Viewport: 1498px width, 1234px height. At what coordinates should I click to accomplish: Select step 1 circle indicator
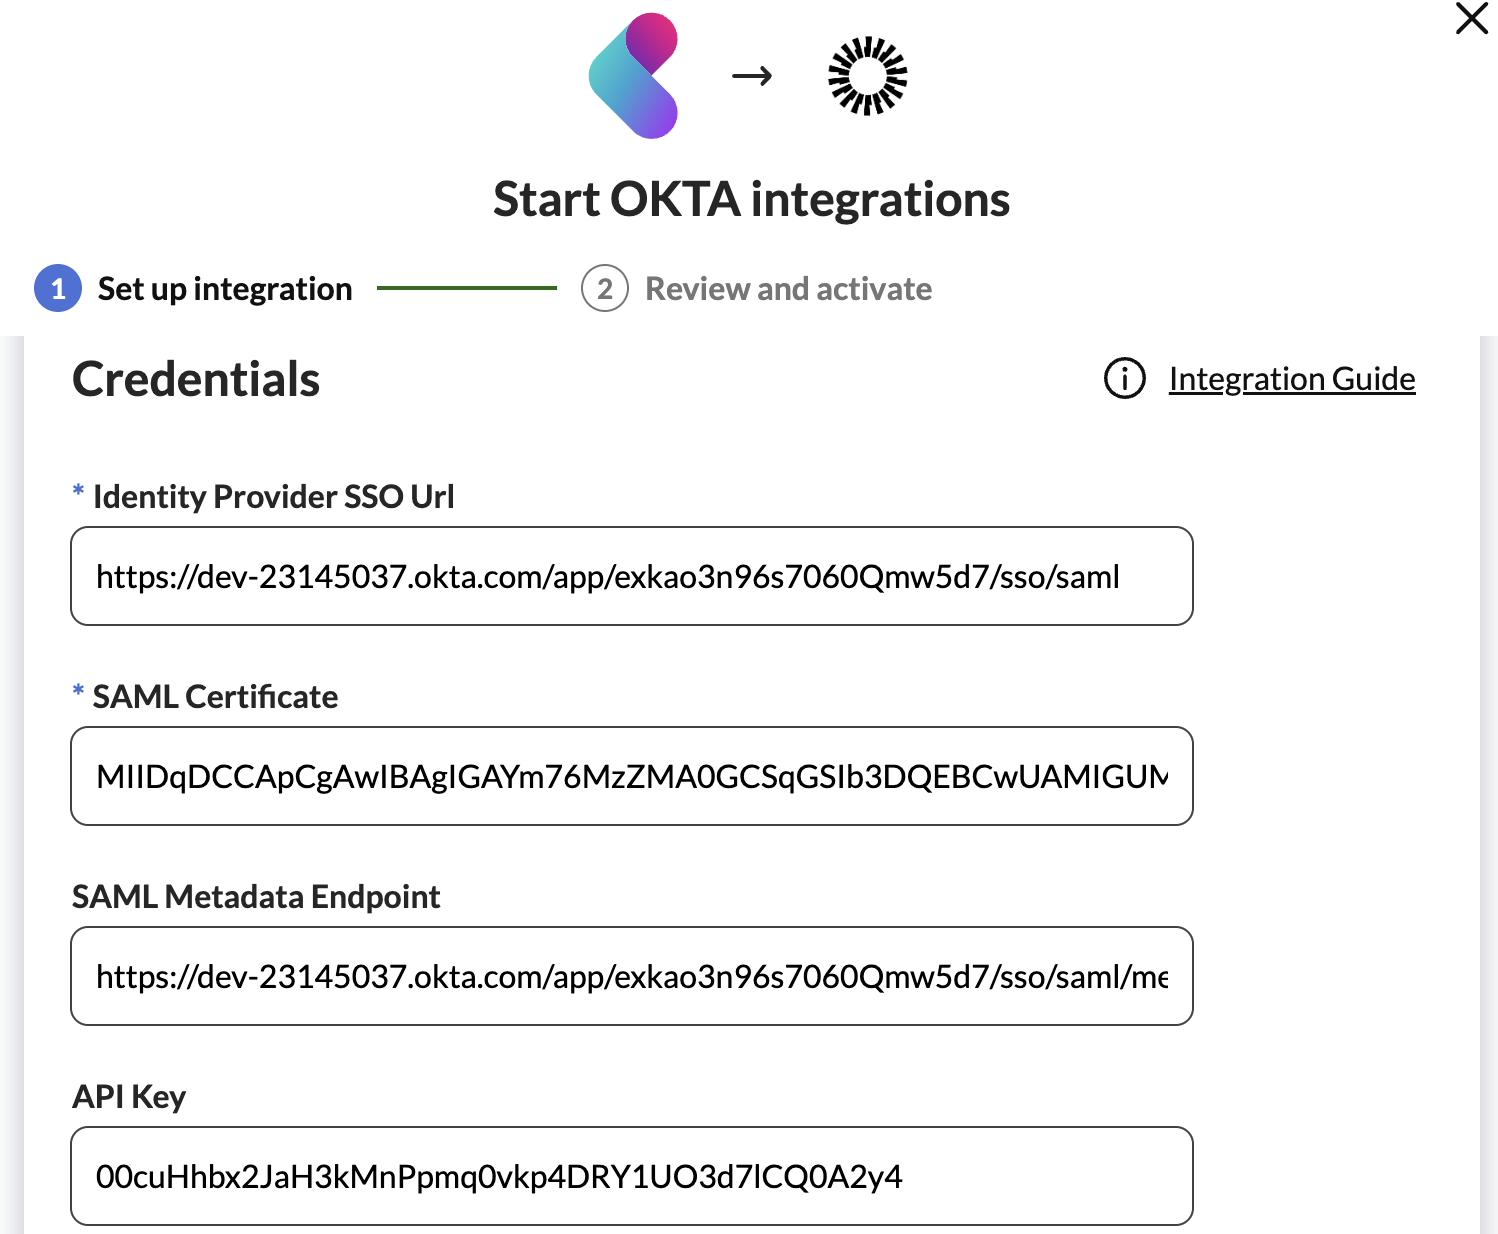tap(58, 289)
